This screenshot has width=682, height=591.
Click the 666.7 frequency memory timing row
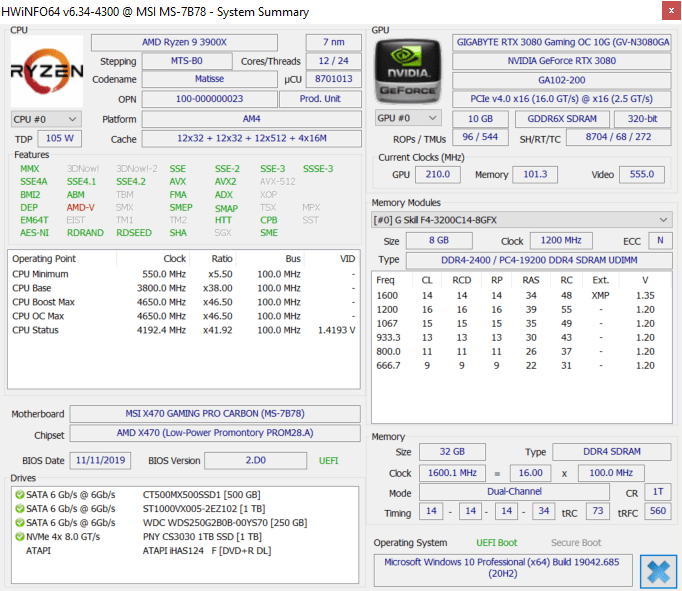point(522,365)
